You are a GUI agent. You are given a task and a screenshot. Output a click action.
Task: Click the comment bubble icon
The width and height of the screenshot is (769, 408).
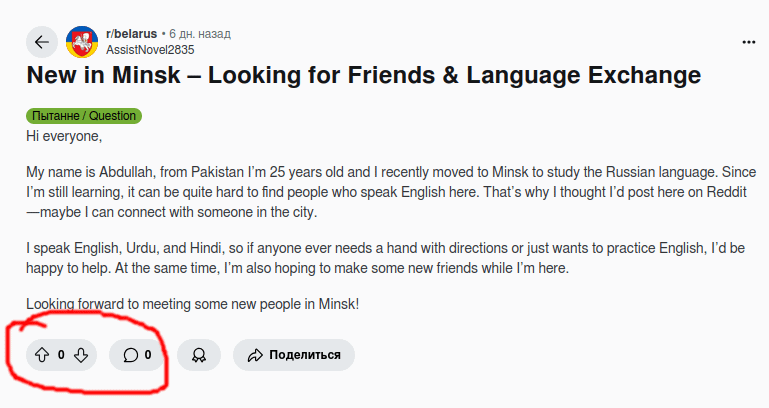click(130, 354)
